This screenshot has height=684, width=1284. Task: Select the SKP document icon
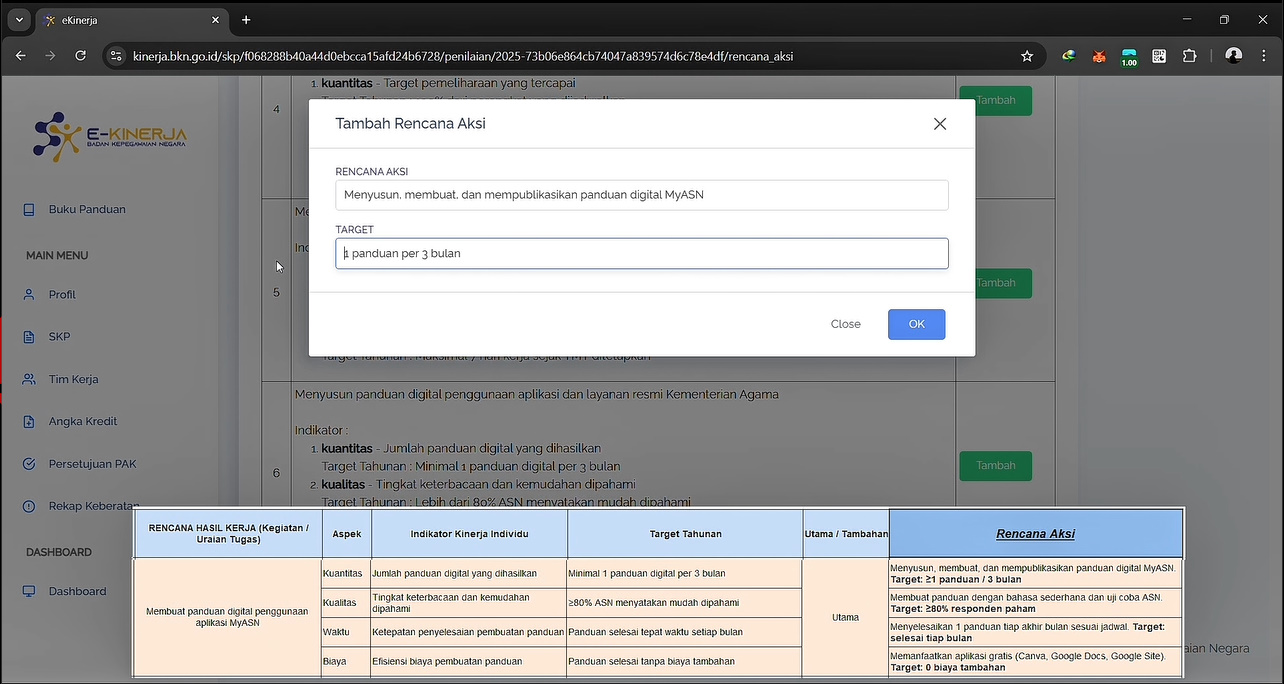coord(29,337)
